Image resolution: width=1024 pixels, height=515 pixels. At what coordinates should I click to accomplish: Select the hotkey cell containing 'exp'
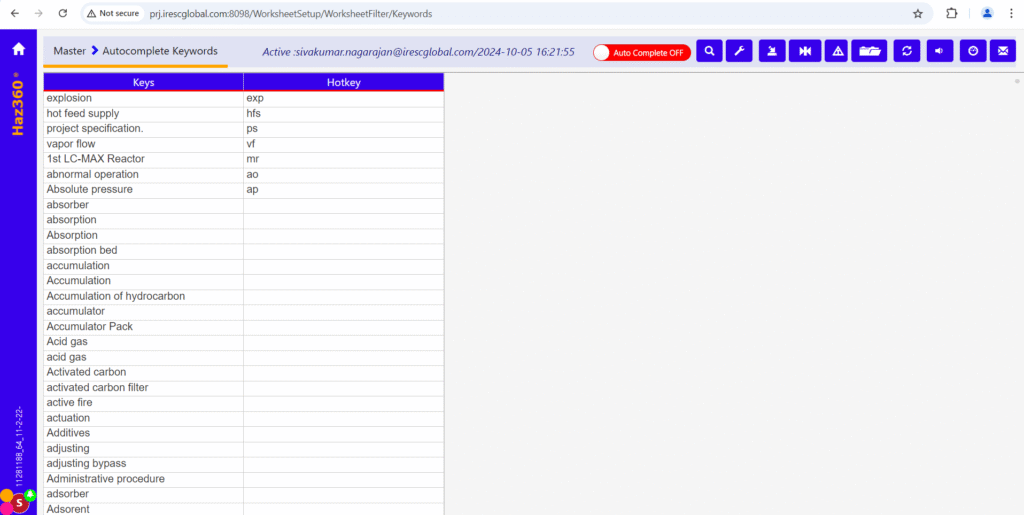pyautogui.click(x=343, y=98)
